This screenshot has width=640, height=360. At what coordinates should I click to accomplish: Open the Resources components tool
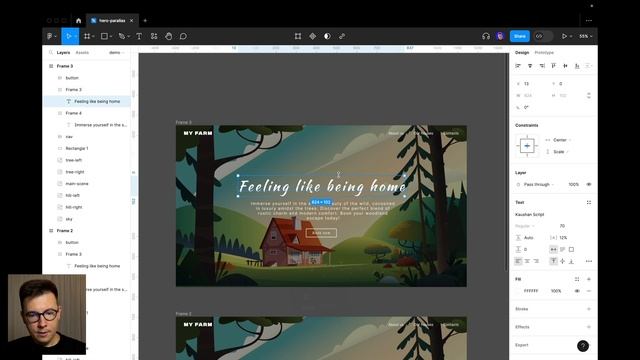pos(154,36)
